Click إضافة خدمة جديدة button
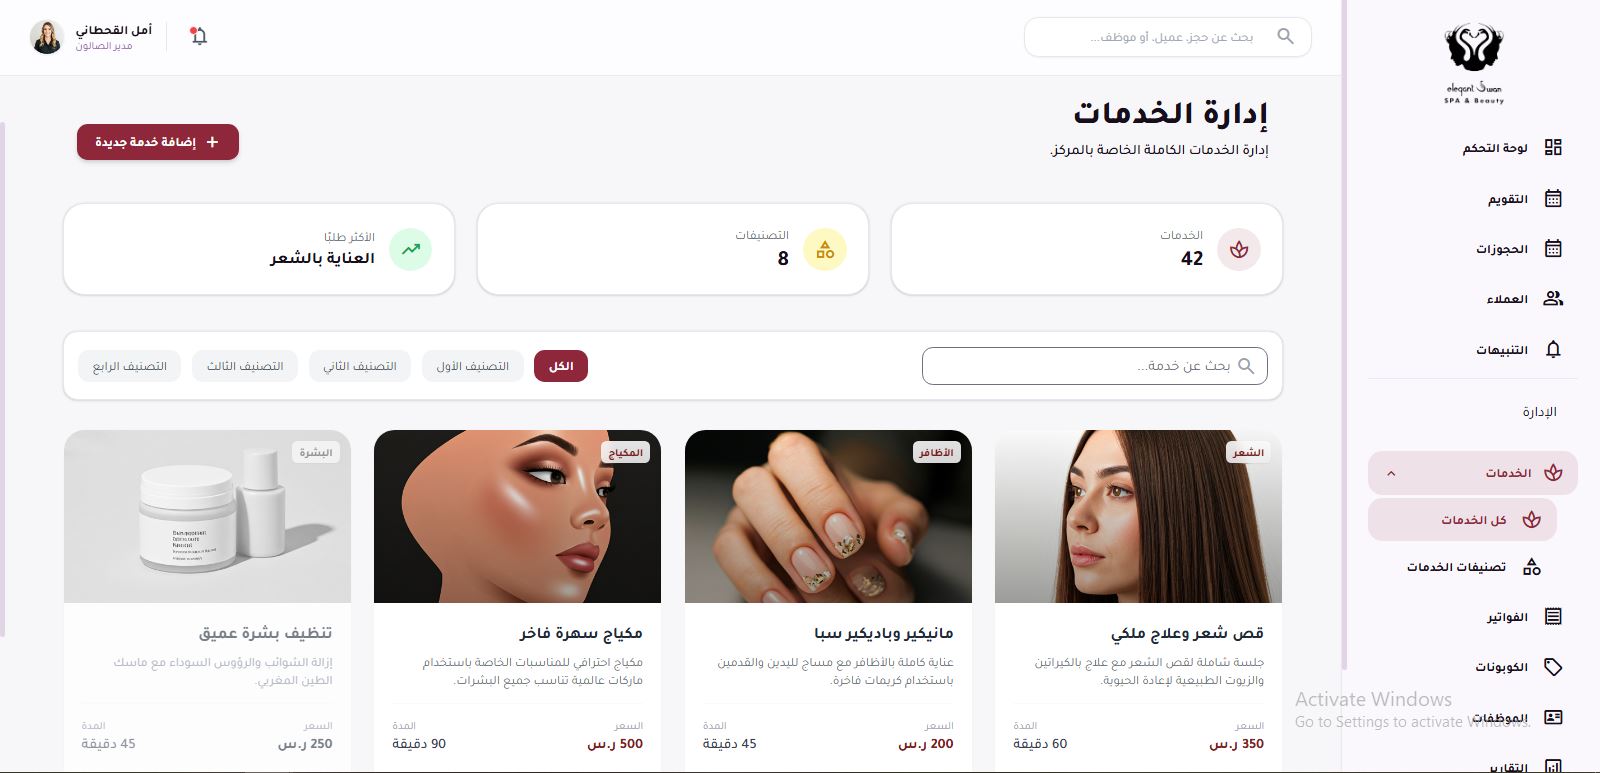The width and height of the screenshot is (1600, 773). pyautogui.click(x=158, y=142)
